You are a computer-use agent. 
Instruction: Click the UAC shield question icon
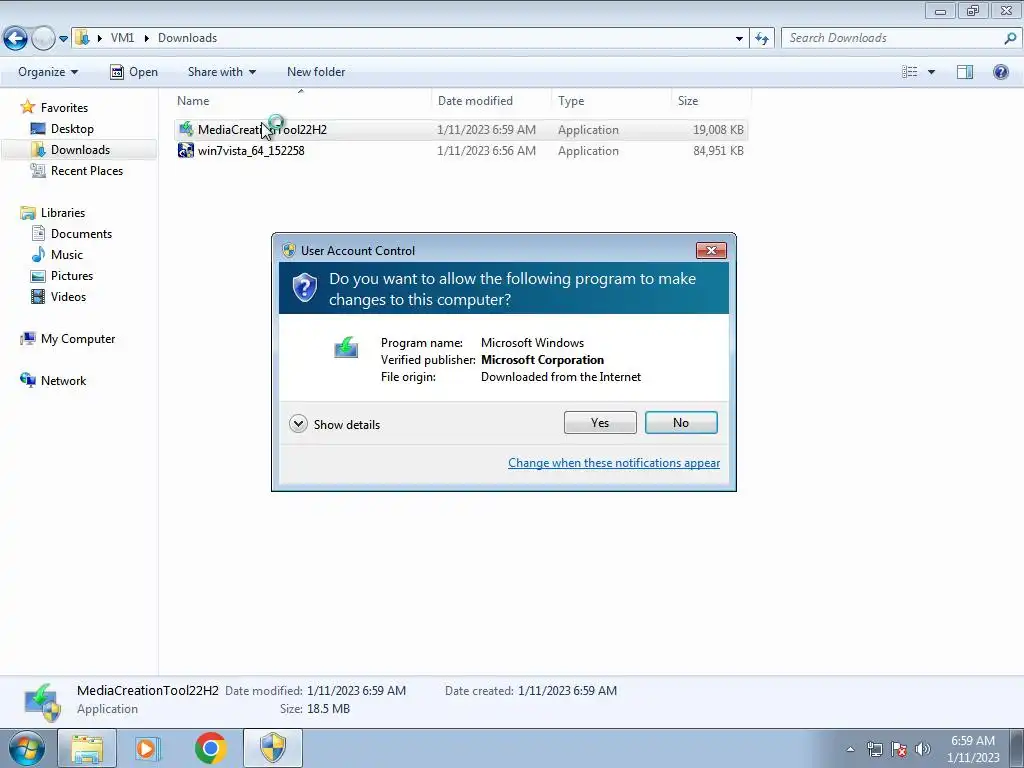click(x=304, y=287)
